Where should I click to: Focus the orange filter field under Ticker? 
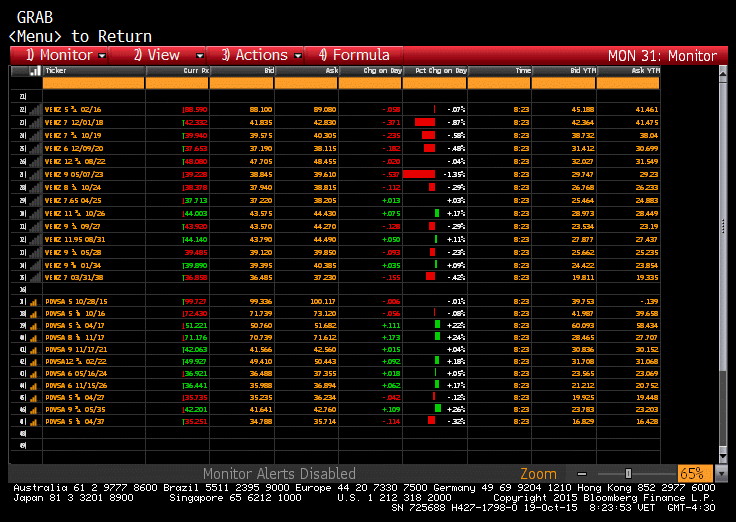93,84
